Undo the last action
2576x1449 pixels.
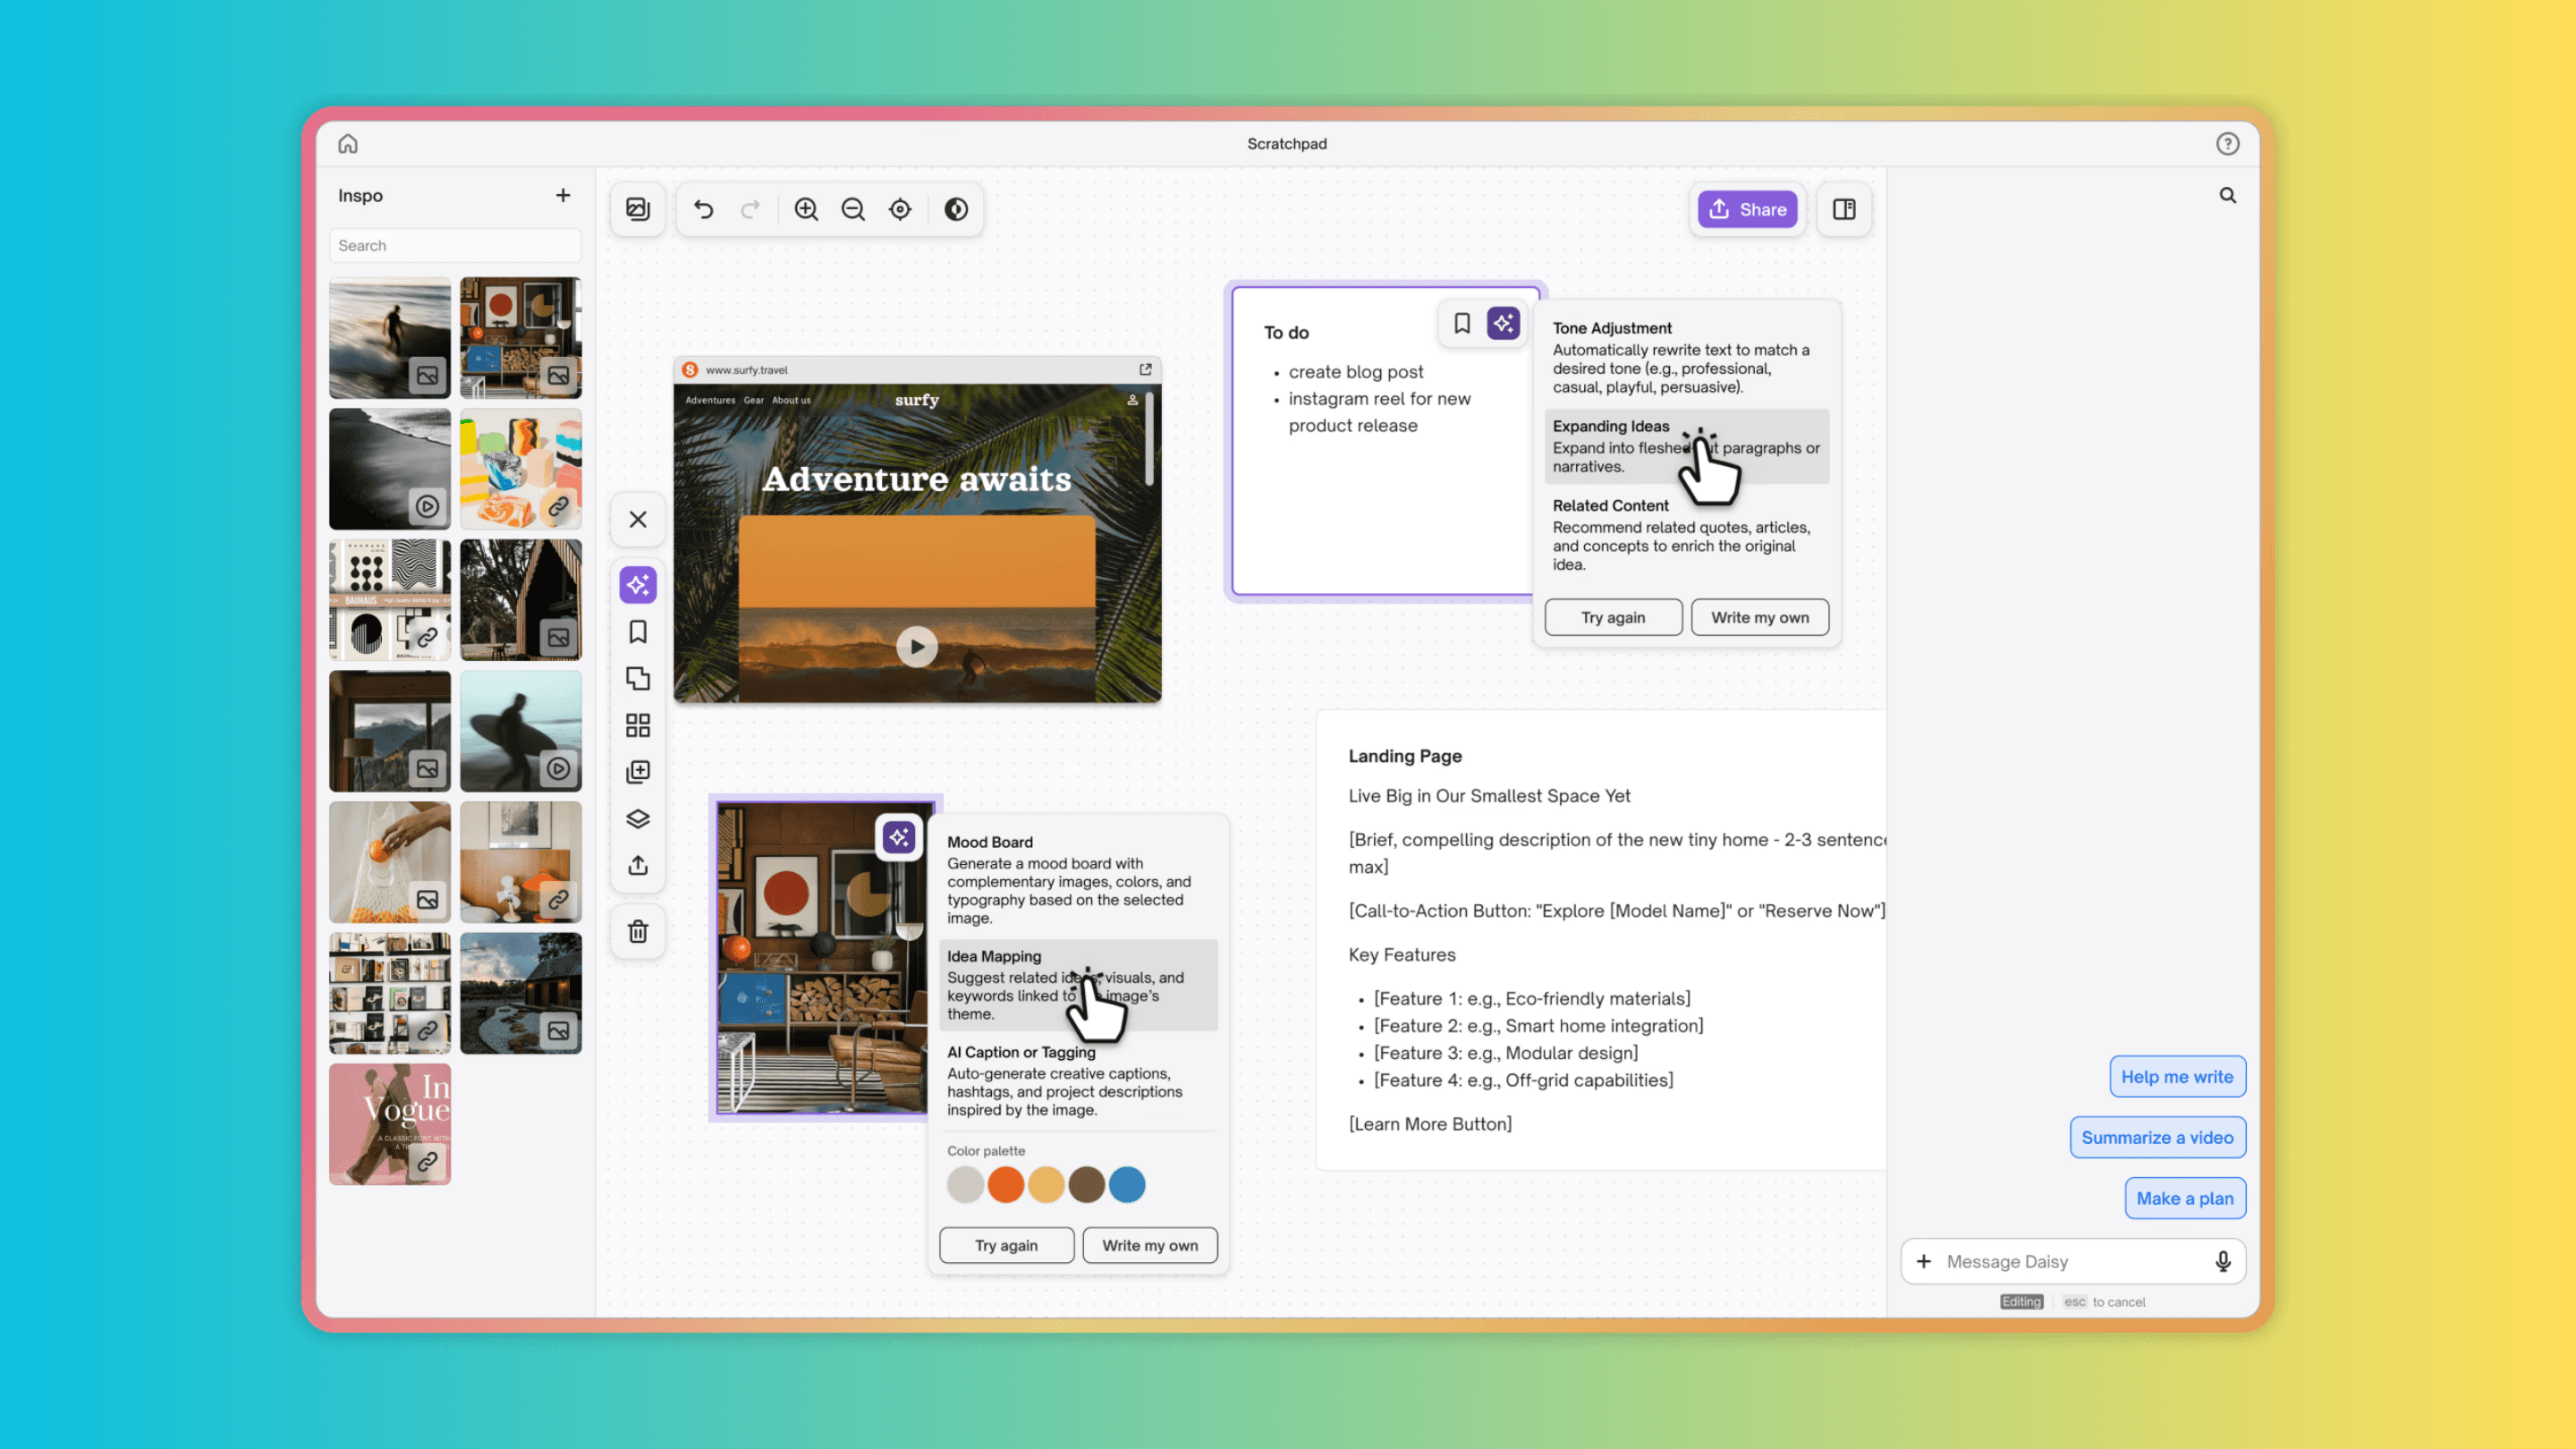pos(704,209)
